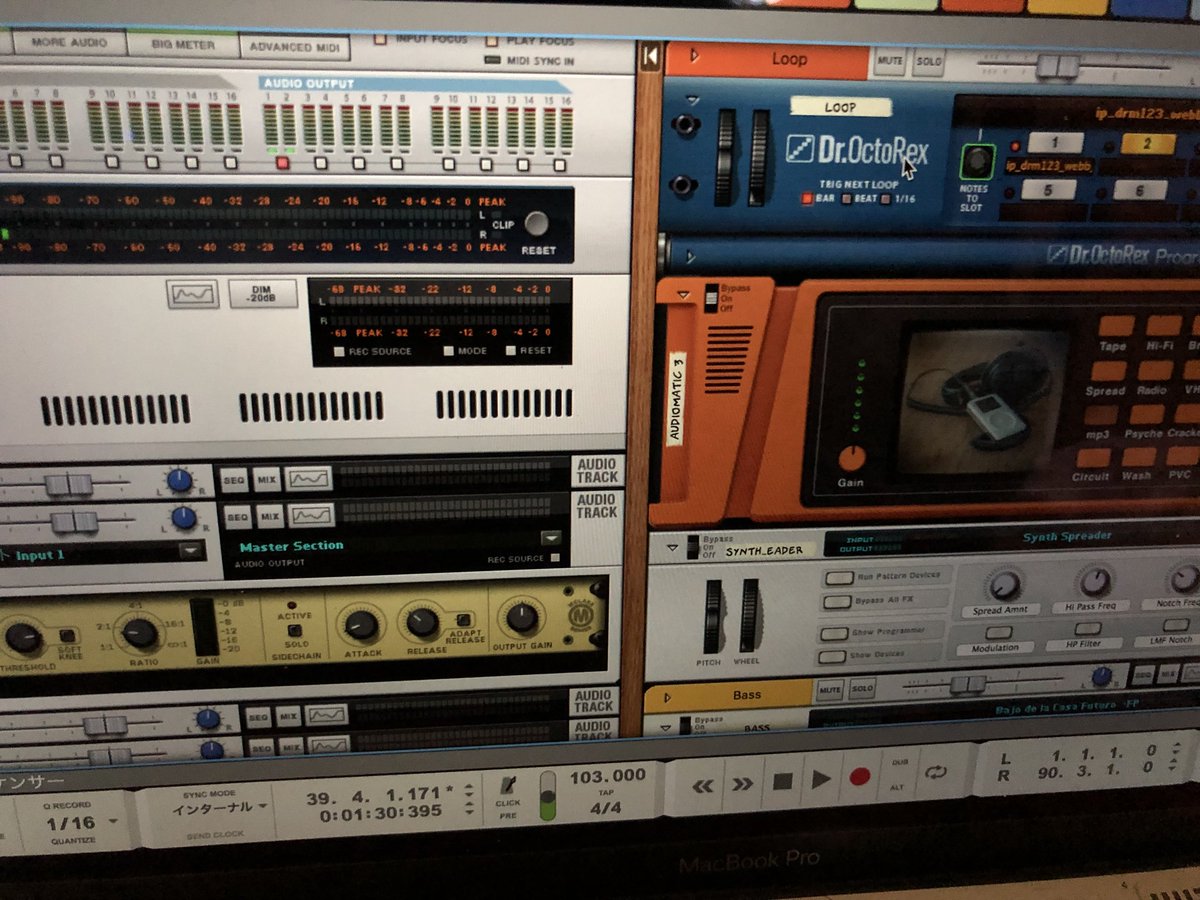Solo the Bass channel

tap(862, 688)
